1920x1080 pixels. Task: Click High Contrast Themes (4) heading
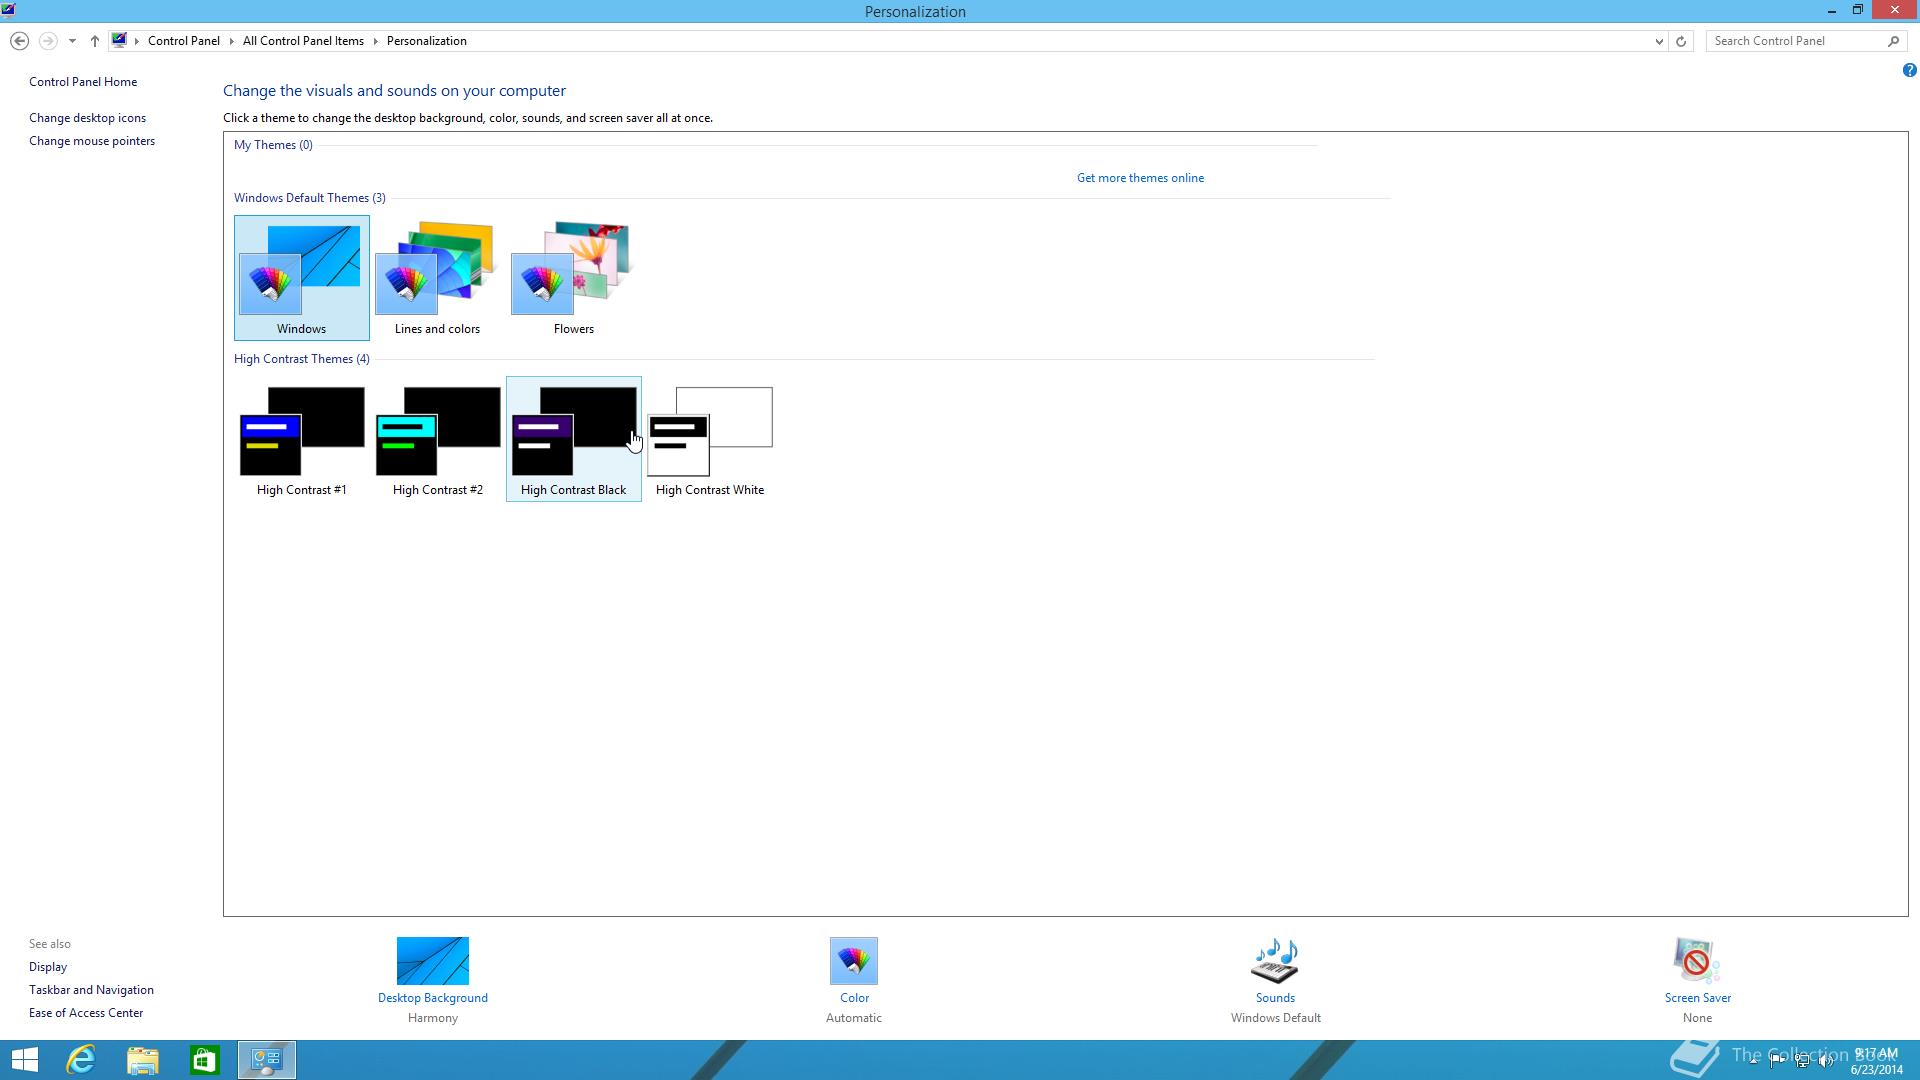click(301, 359)
